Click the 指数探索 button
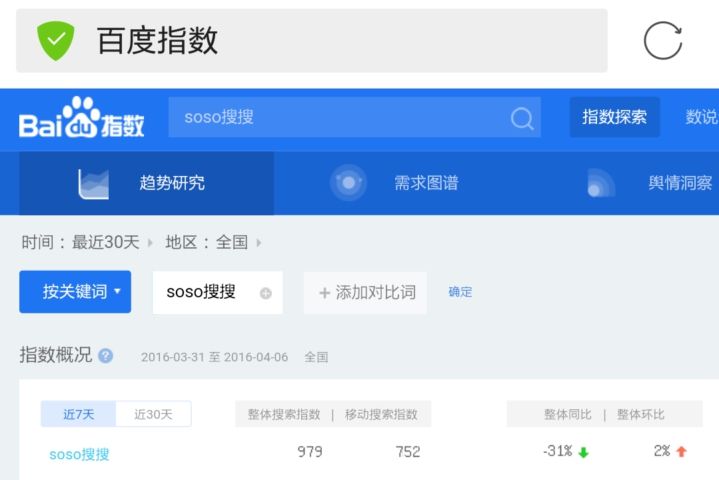719x480 pixels. click(x=614, y=117)
